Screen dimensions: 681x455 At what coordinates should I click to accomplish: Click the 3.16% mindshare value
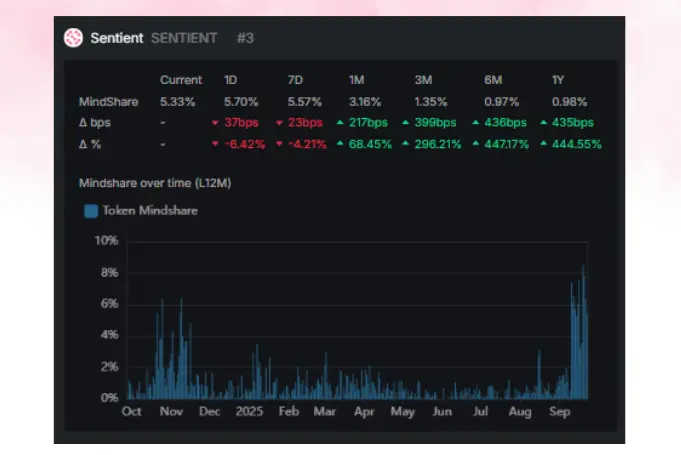[x=365, y=102]
